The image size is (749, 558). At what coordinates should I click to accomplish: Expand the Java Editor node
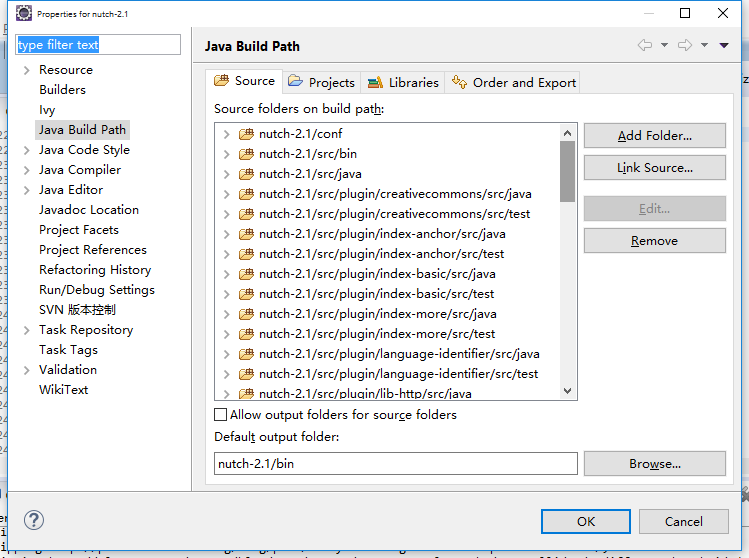pos(27,190)
